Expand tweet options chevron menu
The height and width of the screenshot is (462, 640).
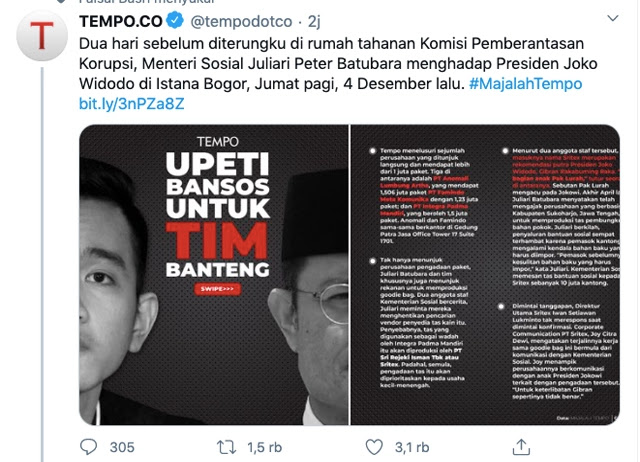613,18
